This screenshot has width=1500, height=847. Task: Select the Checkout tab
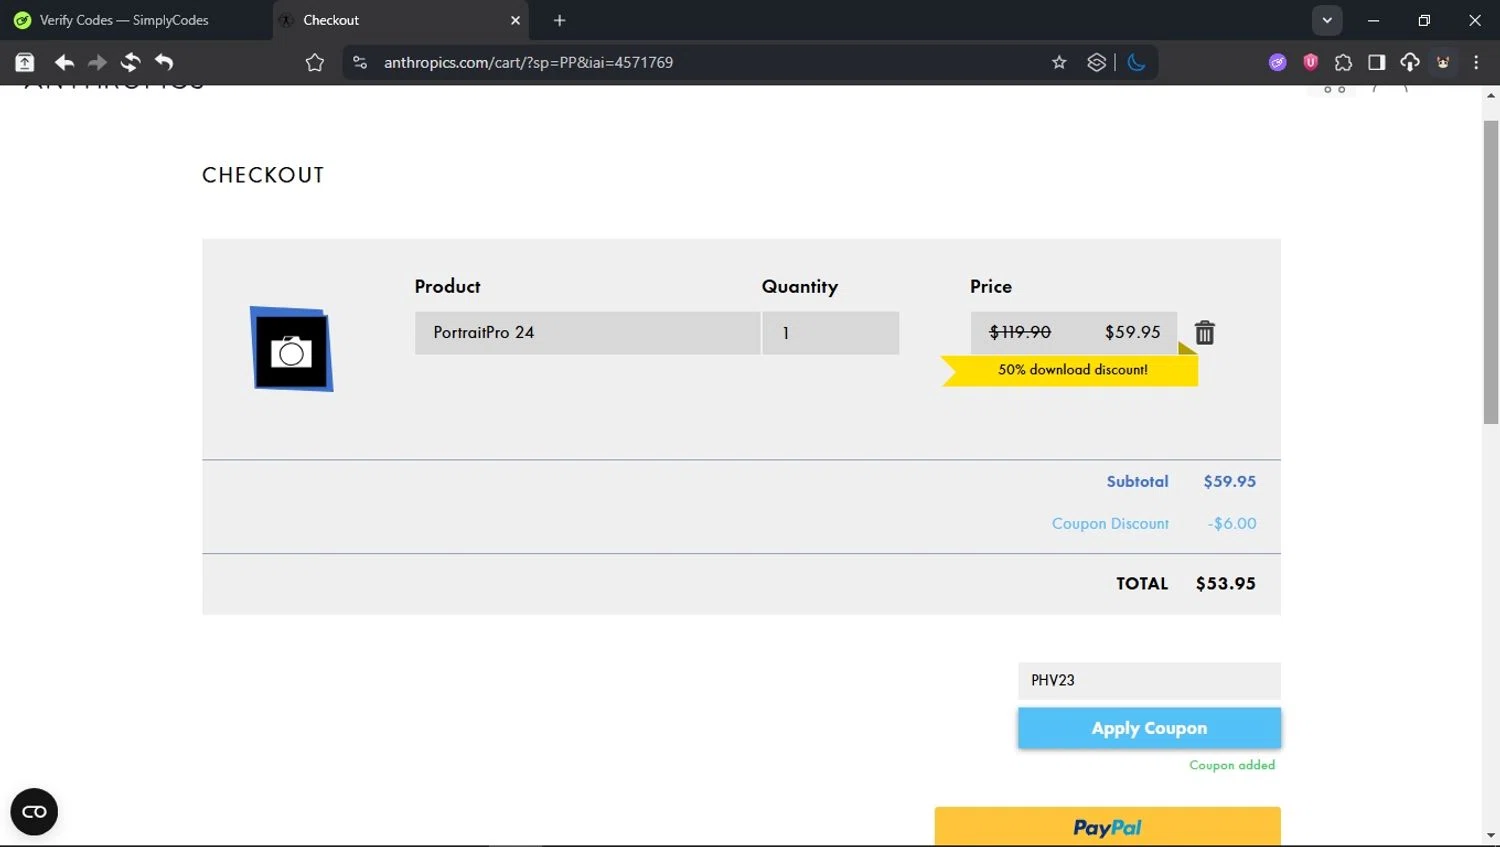[x=400, y=20]
